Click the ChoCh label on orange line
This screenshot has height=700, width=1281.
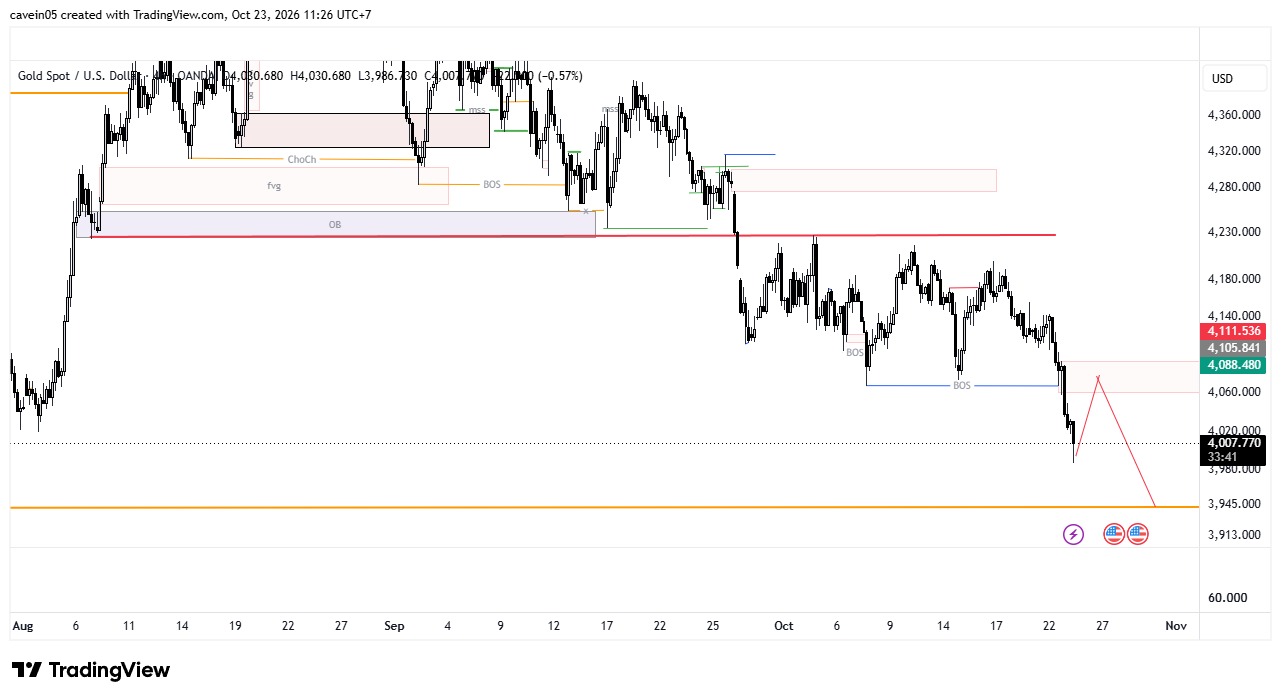click(301, 159)
